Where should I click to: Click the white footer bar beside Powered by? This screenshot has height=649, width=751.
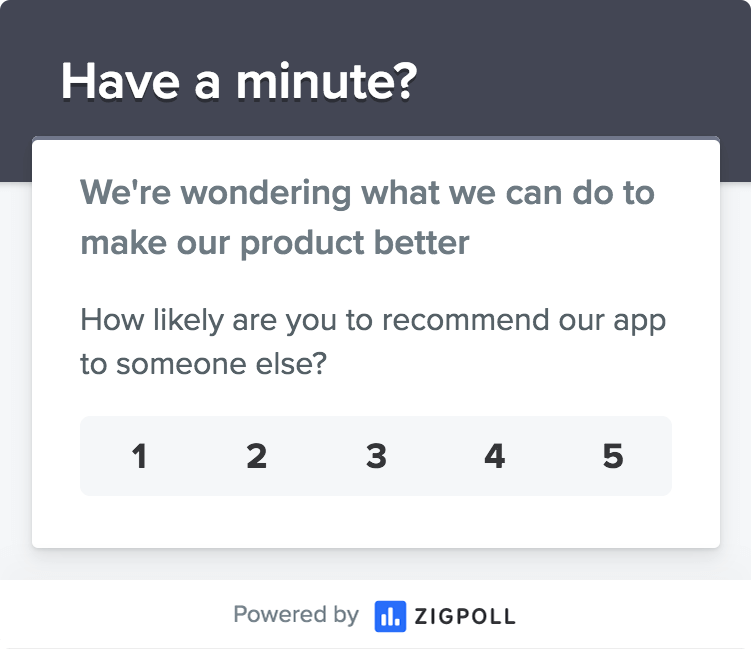coord(623,615)
